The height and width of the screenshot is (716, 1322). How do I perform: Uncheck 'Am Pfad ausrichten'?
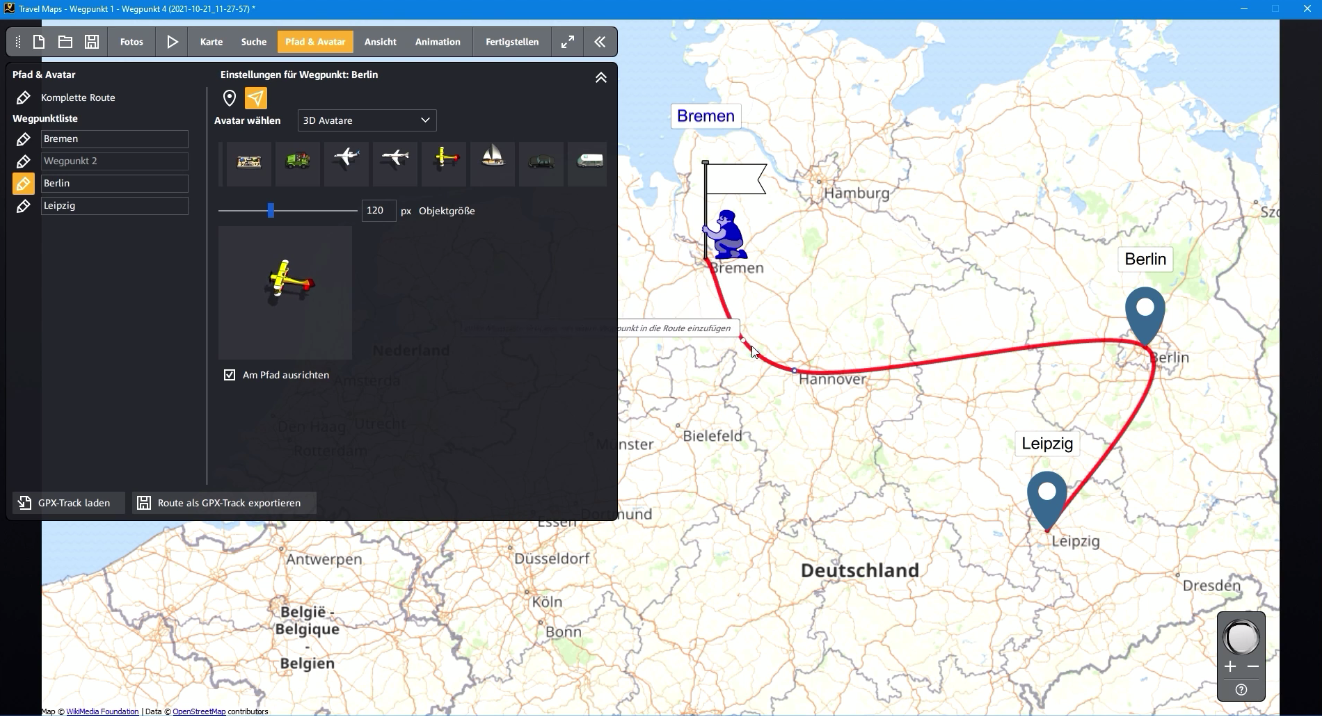click(229, 375)
